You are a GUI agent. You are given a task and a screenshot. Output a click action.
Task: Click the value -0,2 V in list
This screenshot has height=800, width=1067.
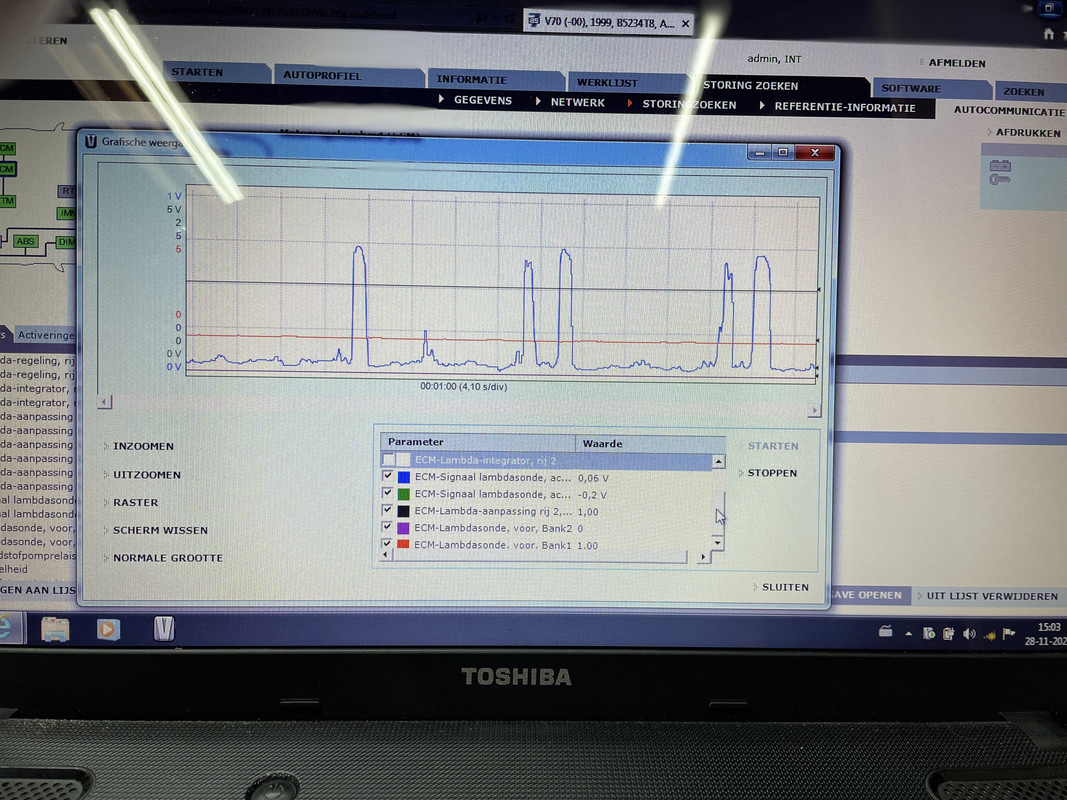[592, 495]
